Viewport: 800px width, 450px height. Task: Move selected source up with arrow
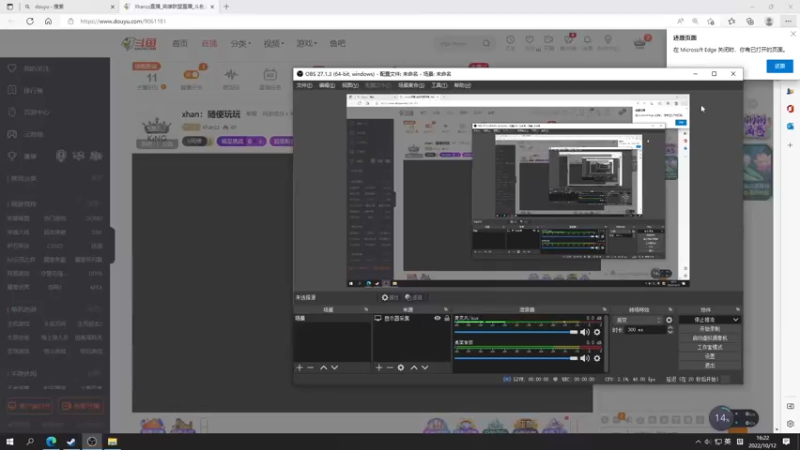point(414,367)
